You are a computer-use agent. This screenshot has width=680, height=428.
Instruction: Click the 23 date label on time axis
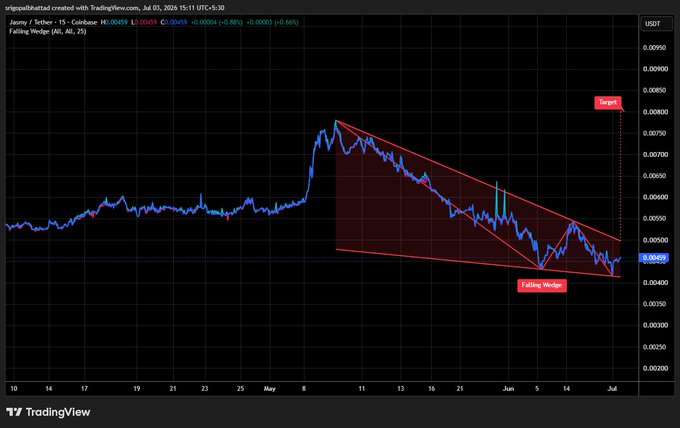tap(205, 389)
